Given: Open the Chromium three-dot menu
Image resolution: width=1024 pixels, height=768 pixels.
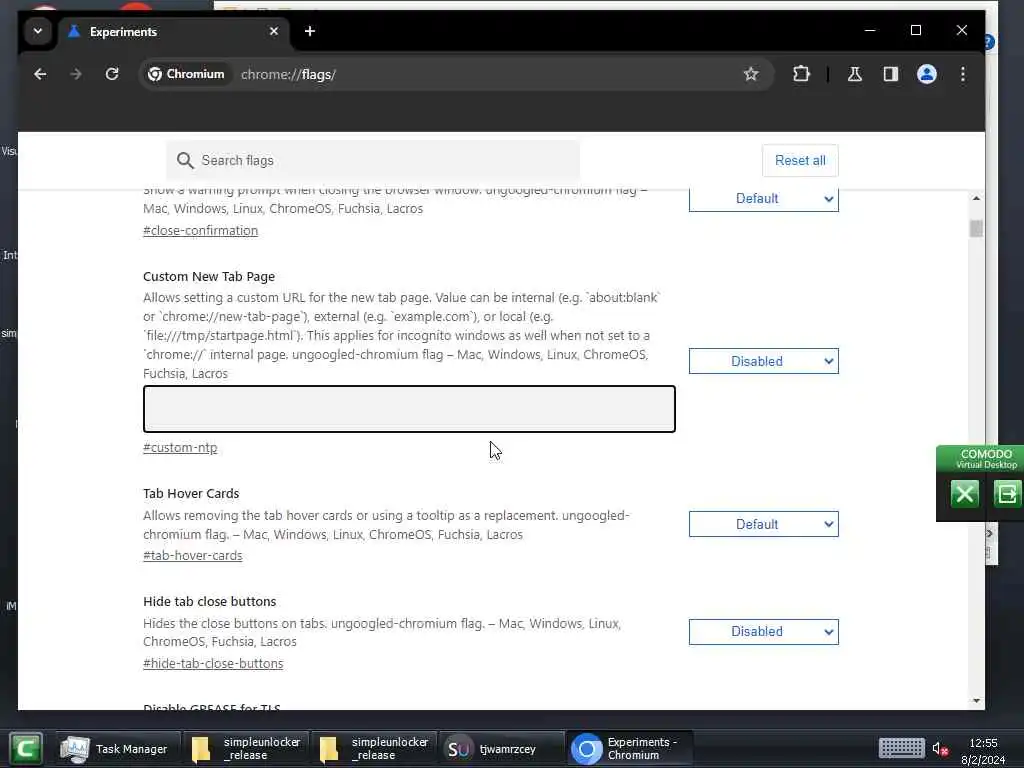Looking at the screenshot, I should pyautogui.click(x=963, y=74).
